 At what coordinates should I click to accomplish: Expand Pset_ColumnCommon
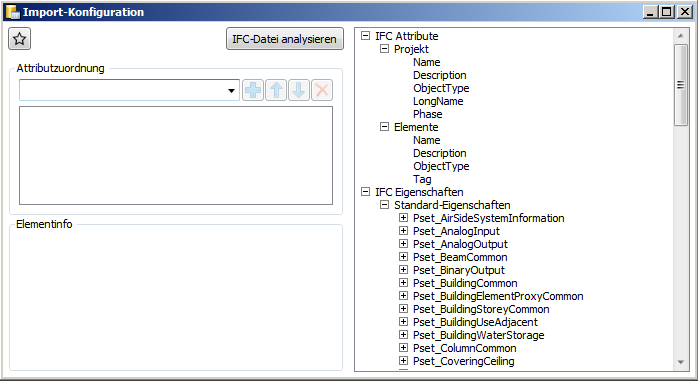click(403, 348)
